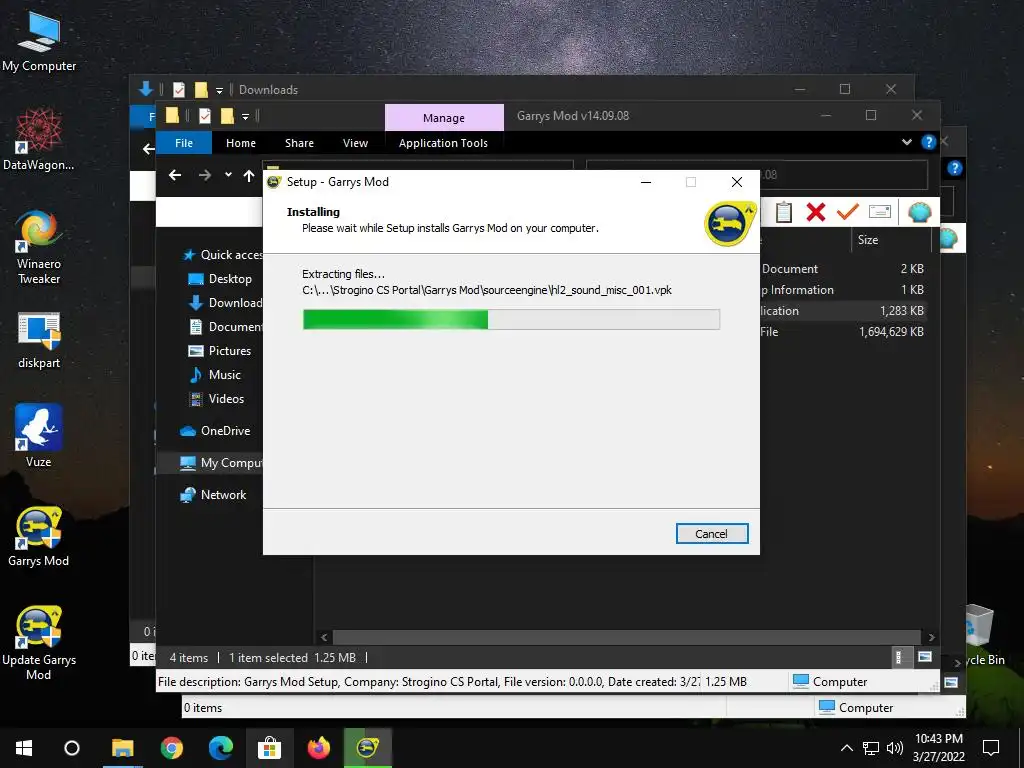Open Videos in the navigation pane
The image size is (1024, 768).
click(216, 399)
